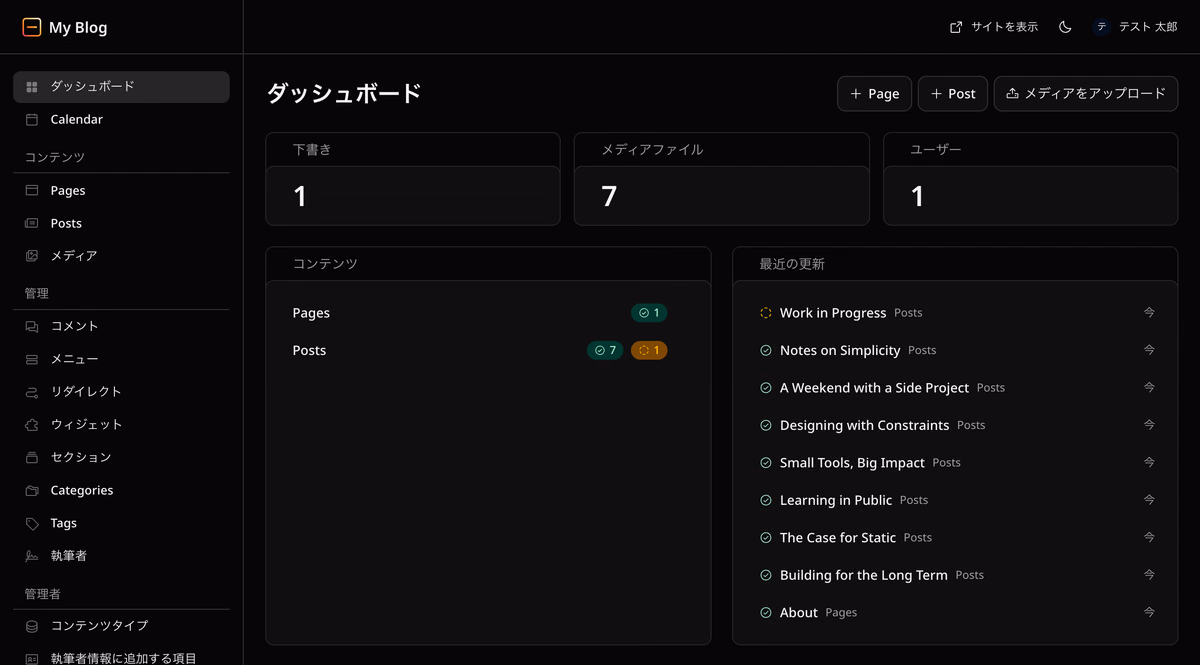Click the + Page button
Image resolution: width=1200 pixels, height=665 pixels.
pyautogui.click(x=874, y=94)
